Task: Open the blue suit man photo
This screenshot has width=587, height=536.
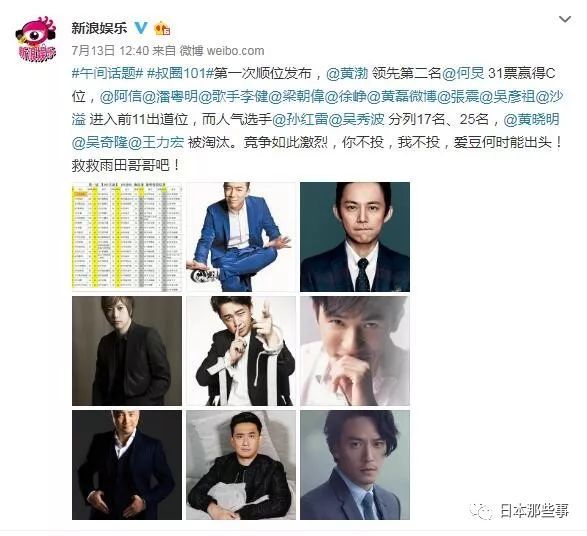Action: click(241, 237)
